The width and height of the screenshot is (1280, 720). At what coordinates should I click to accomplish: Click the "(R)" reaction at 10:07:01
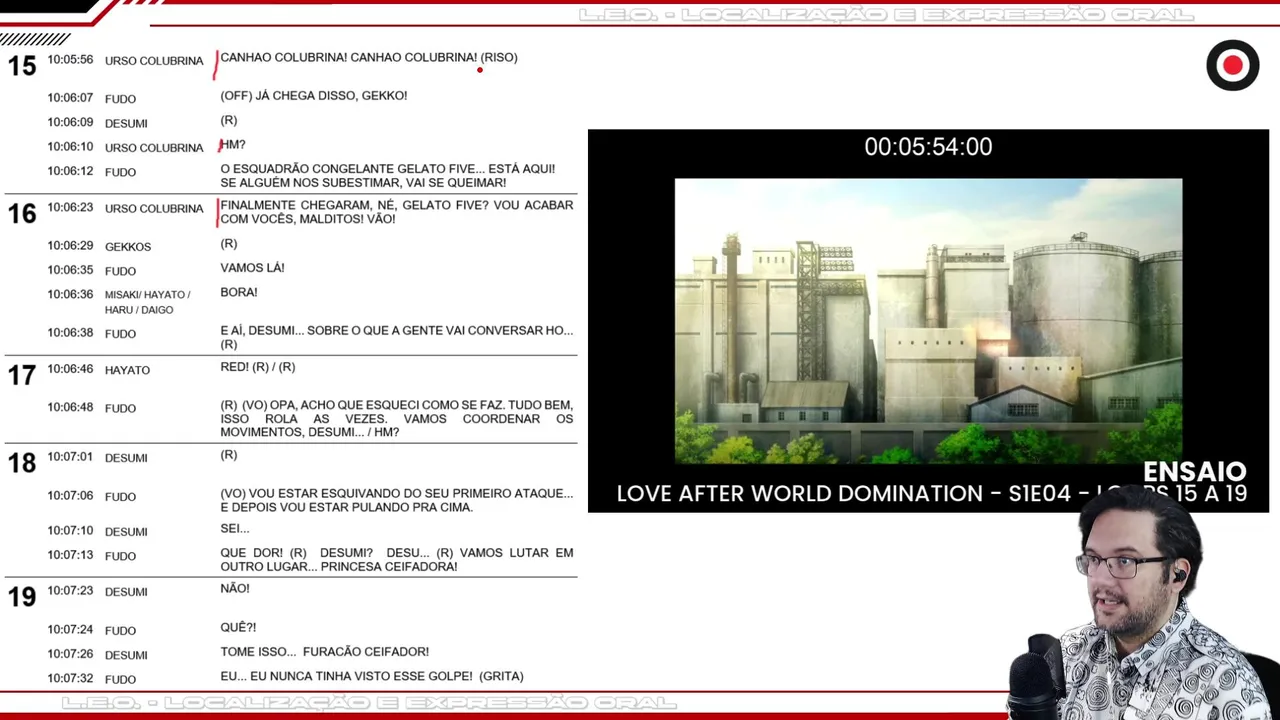point(229,455)
